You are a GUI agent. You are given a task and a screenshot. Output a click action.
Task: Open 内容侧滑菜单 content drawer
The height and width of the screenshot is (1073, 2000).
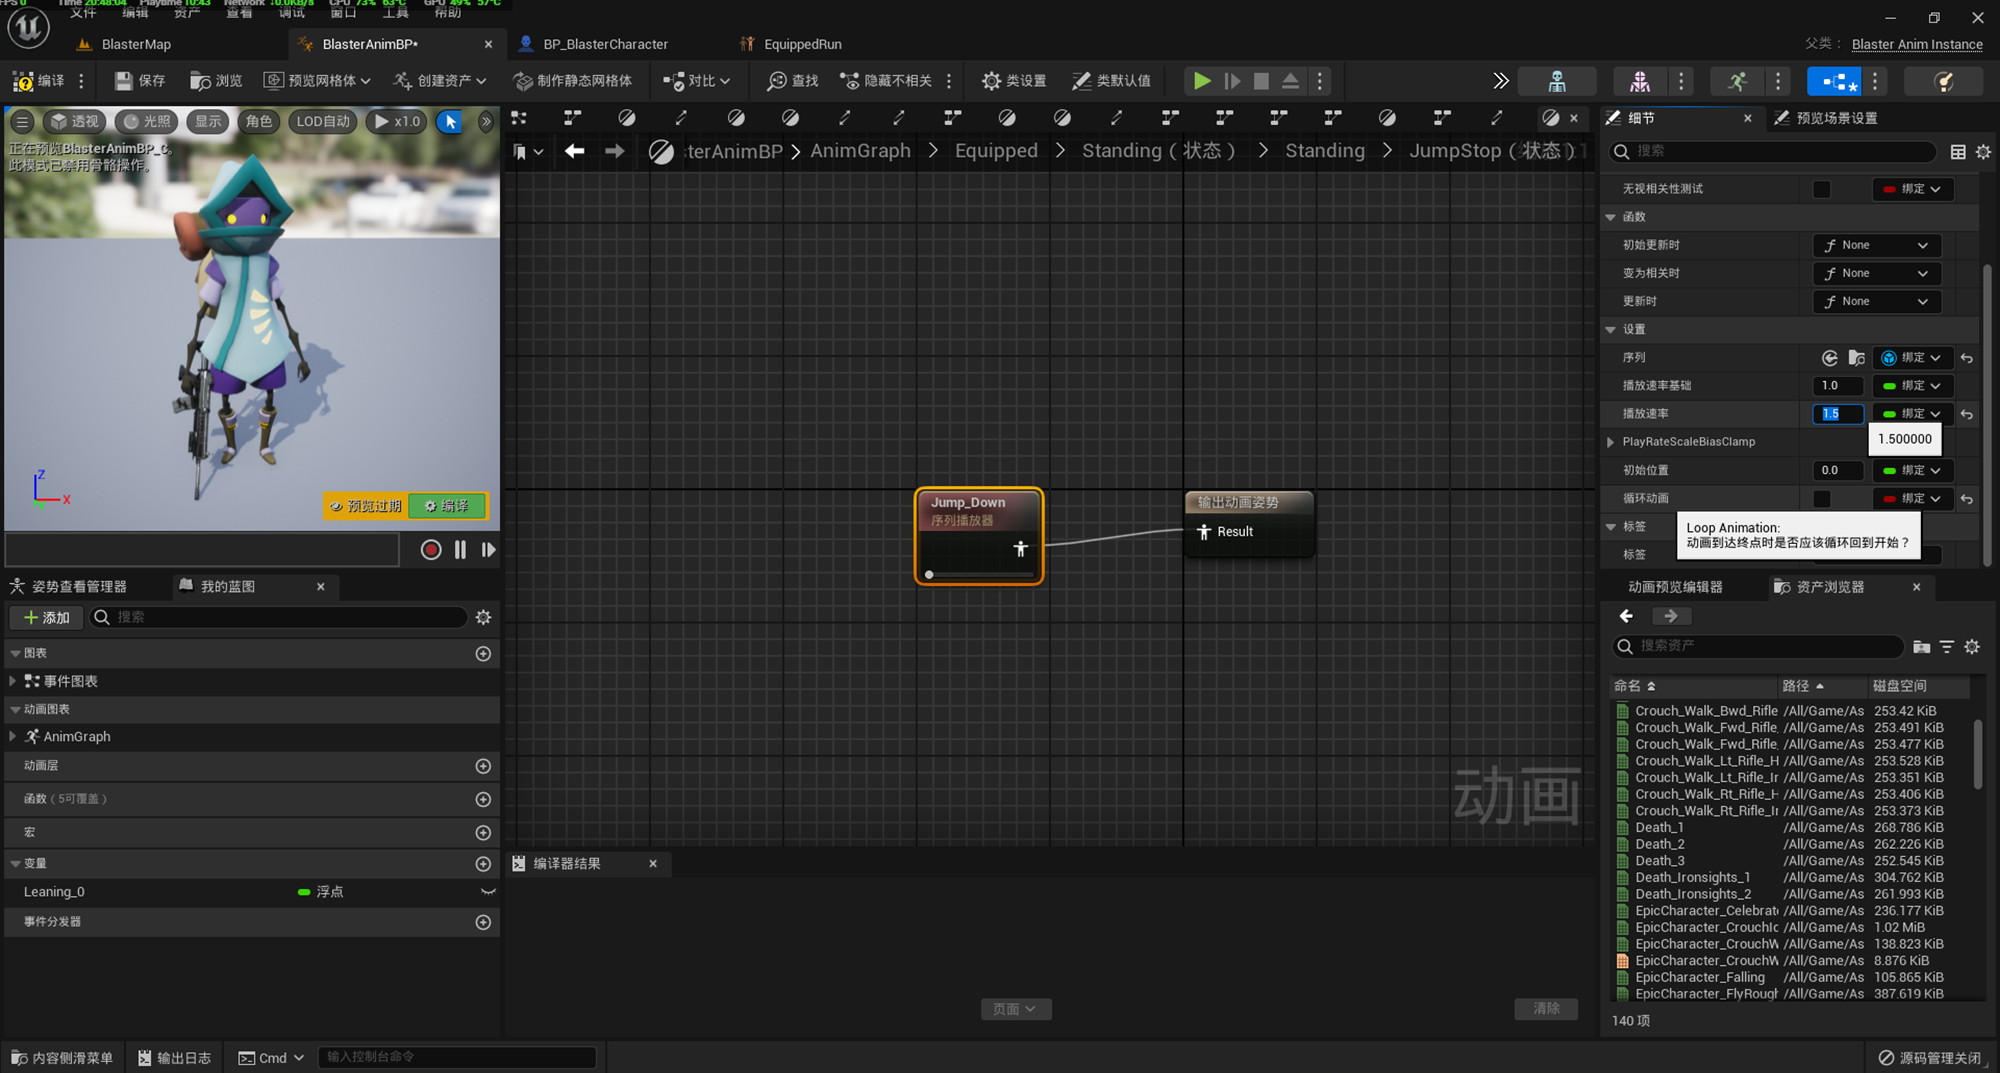coord(62,1058)
